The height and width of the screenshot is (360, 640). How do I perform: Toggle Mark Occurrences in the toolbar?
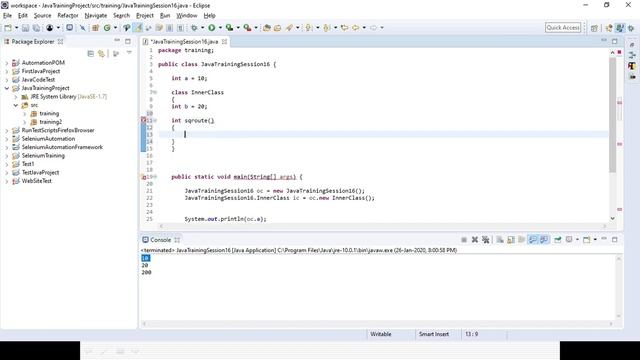coord(138,28)
